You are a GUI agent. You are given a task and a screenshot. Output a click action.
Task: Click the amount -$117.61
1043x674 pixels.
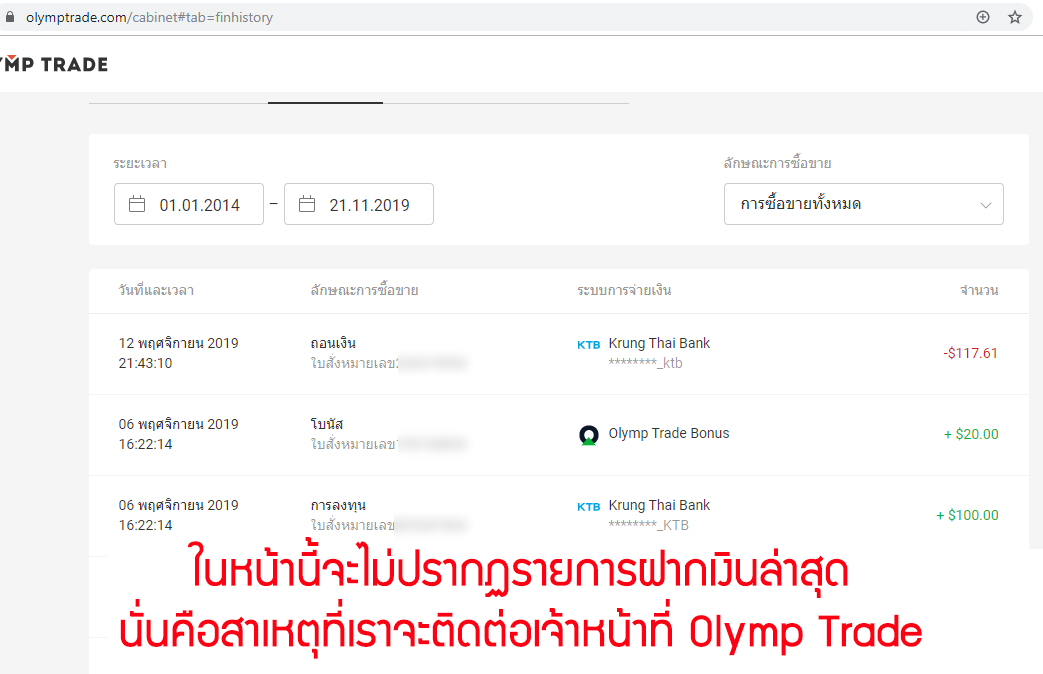(970, 353)
